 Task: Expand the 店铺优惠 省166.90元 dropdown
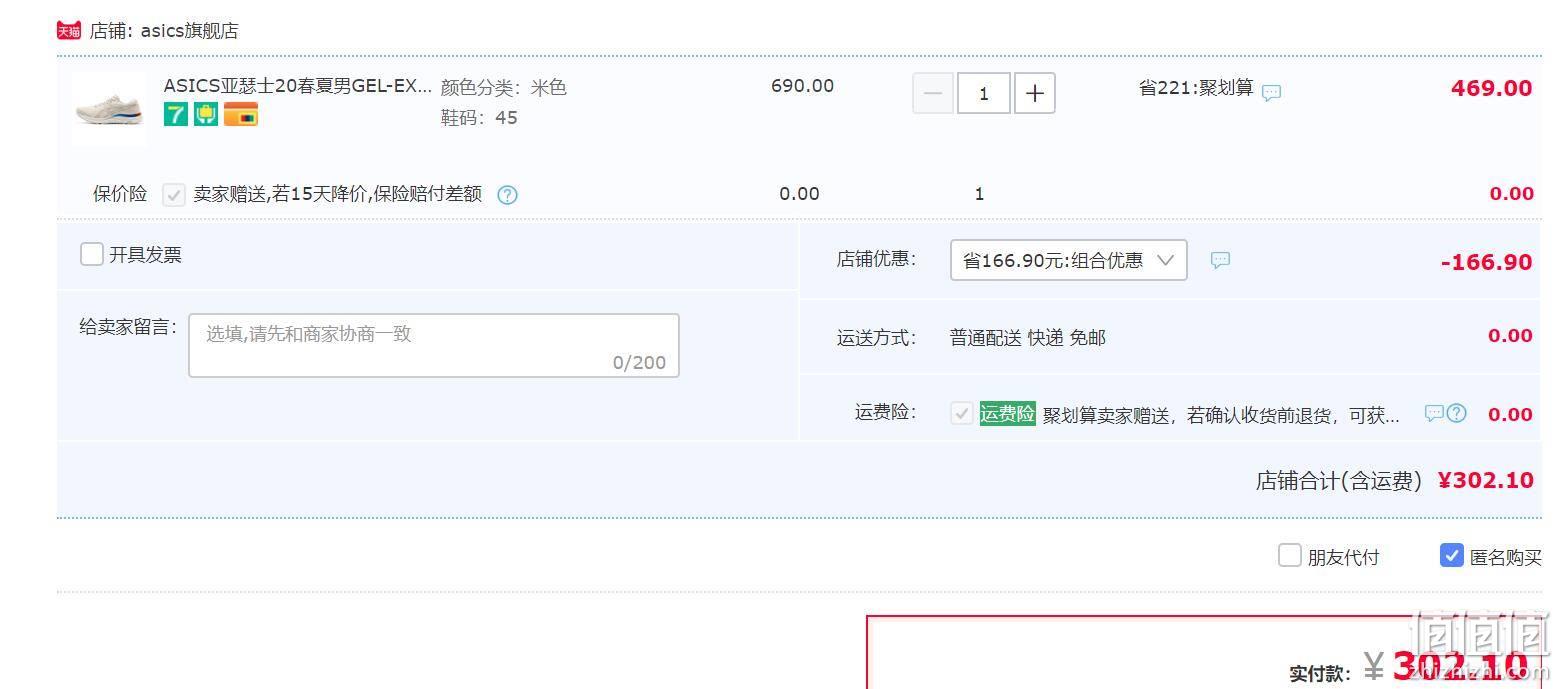coord(1068,260)
